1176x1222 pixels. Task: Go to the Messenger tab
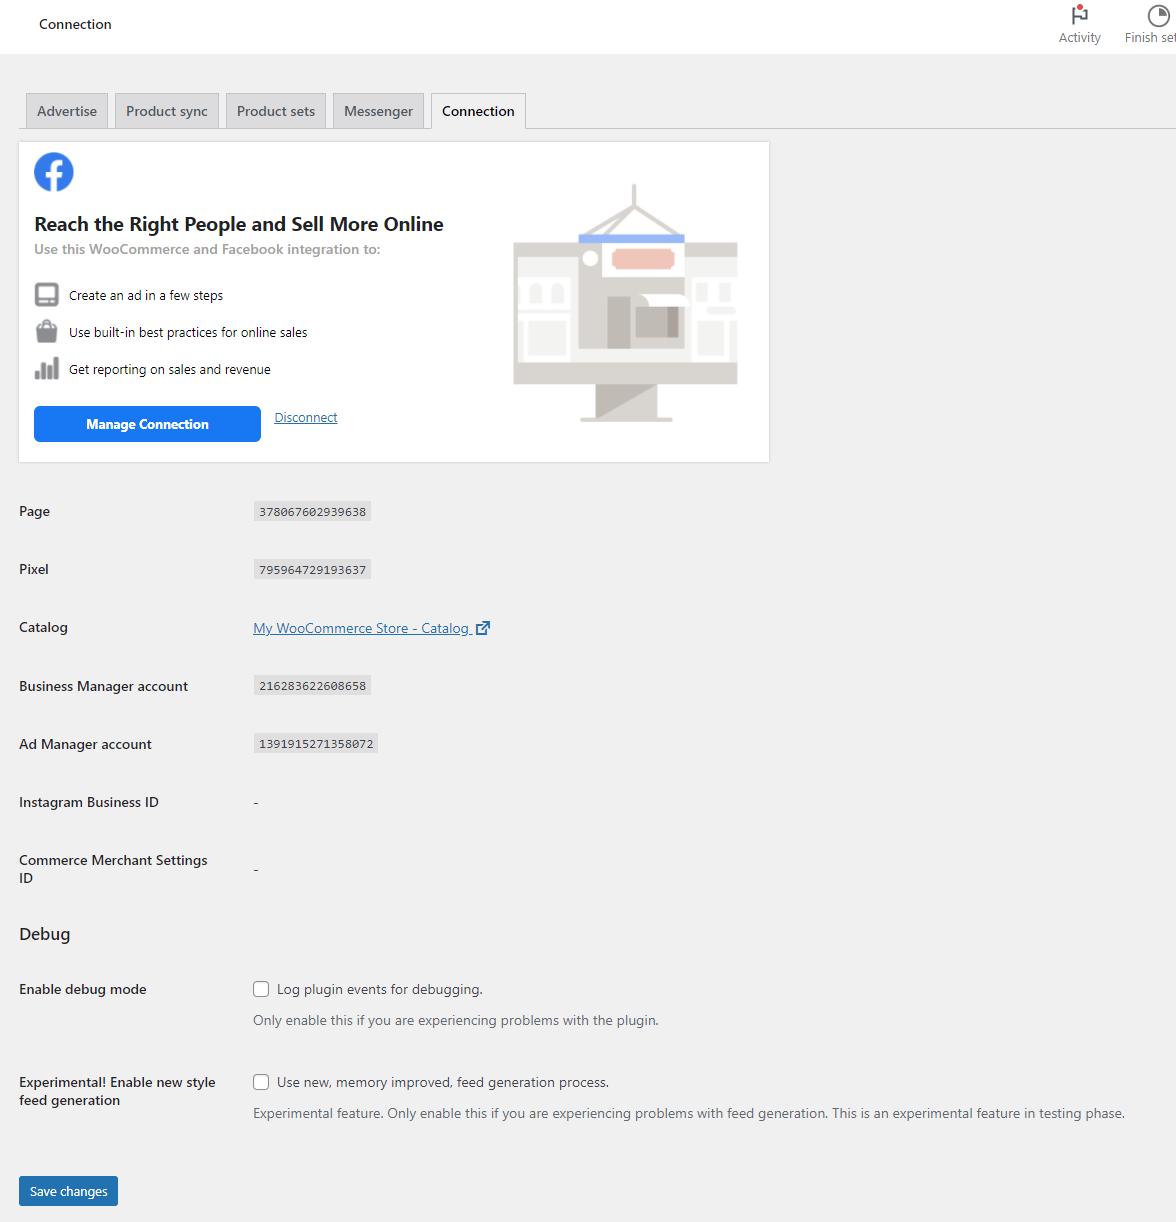378,111
